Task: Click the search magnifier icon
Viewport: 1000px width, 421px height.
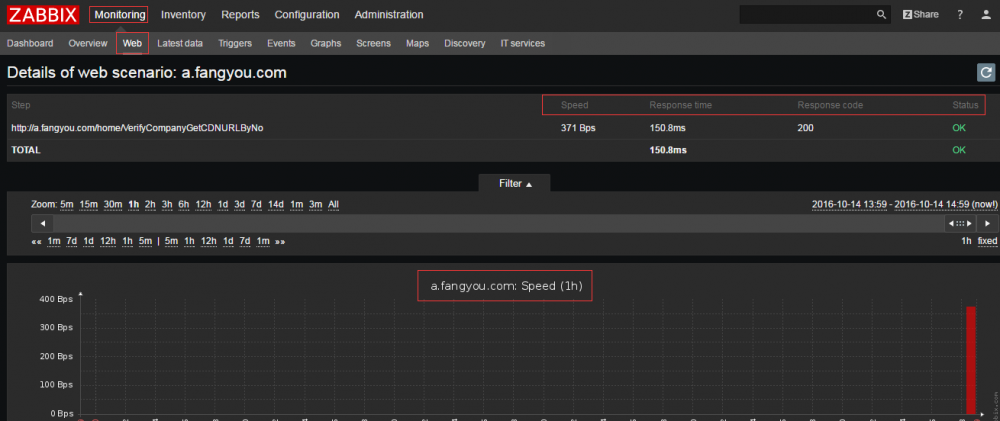Action: [881, 15]
